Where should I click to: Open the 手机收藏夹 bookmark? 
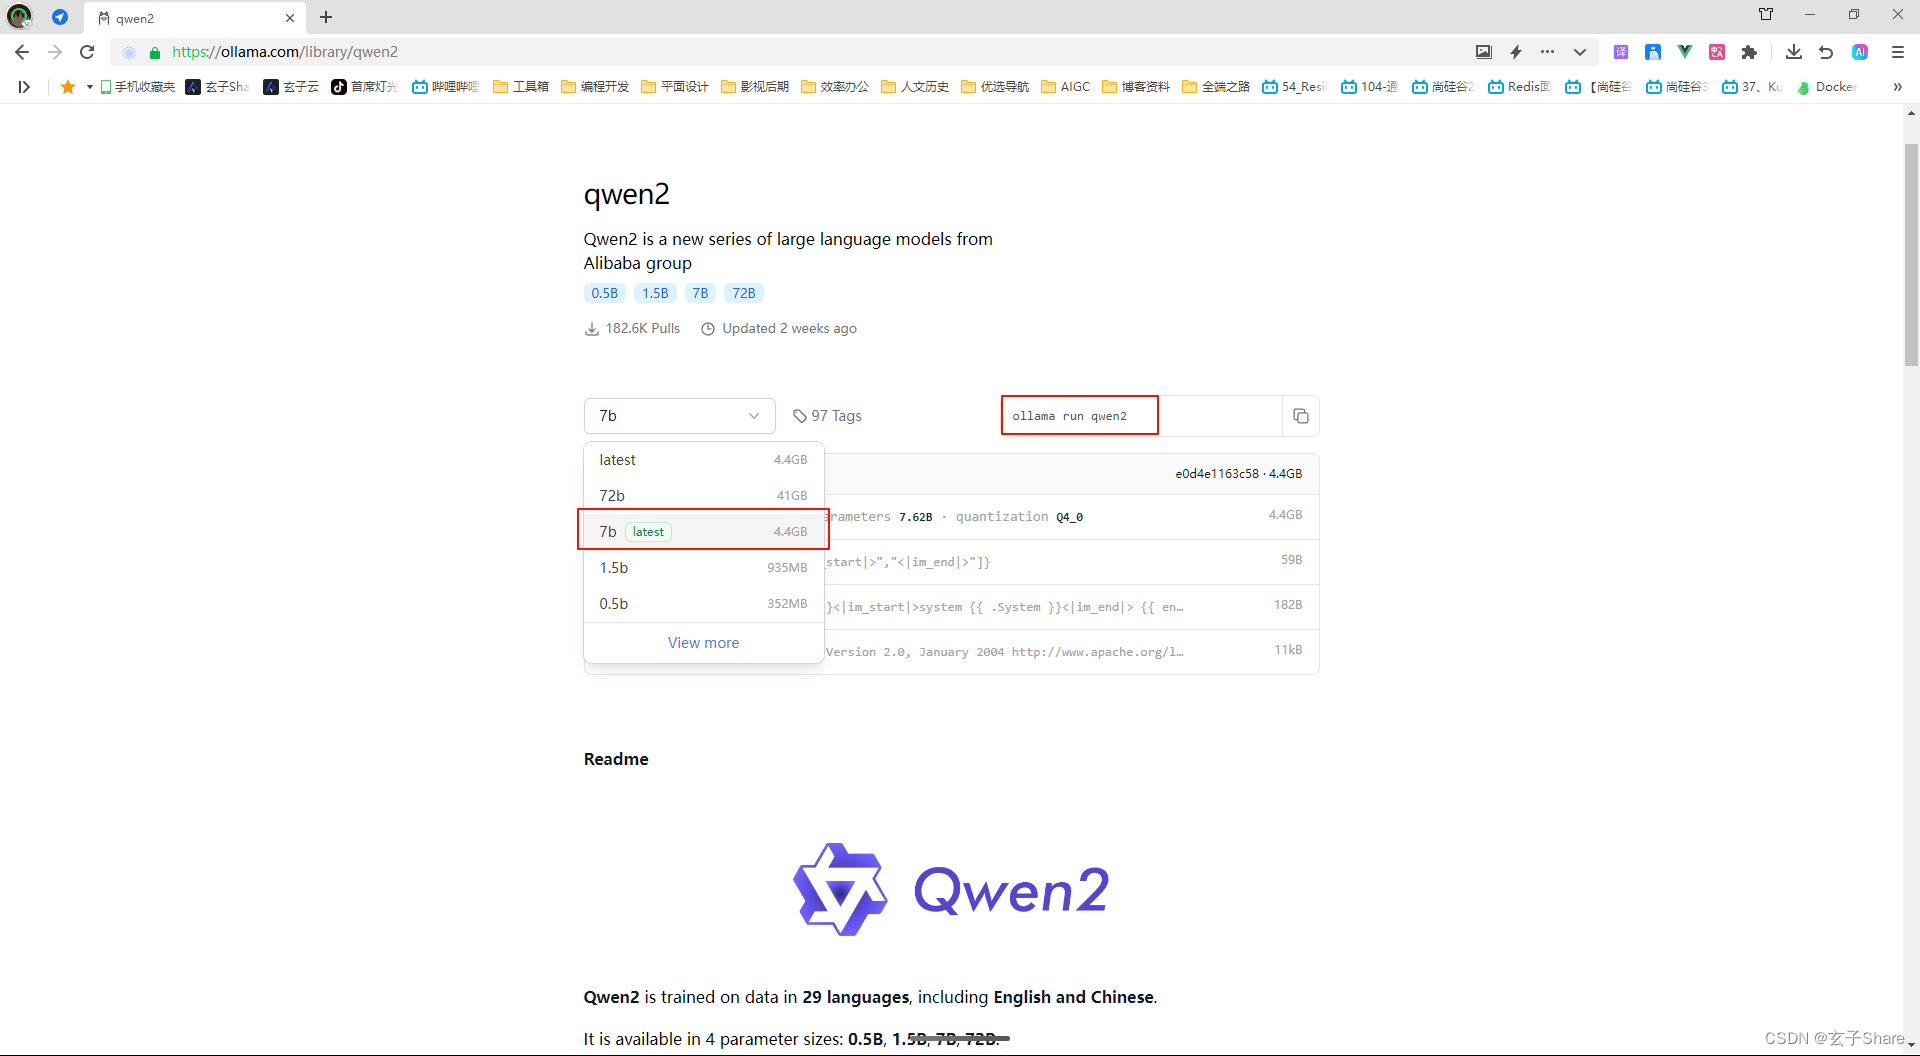pyautogui.click(x=138, y=87)
